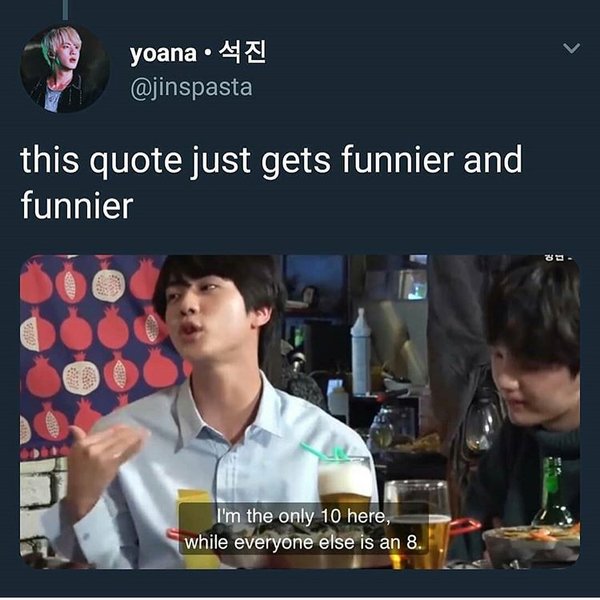Open the attached photo in full view

300,412
